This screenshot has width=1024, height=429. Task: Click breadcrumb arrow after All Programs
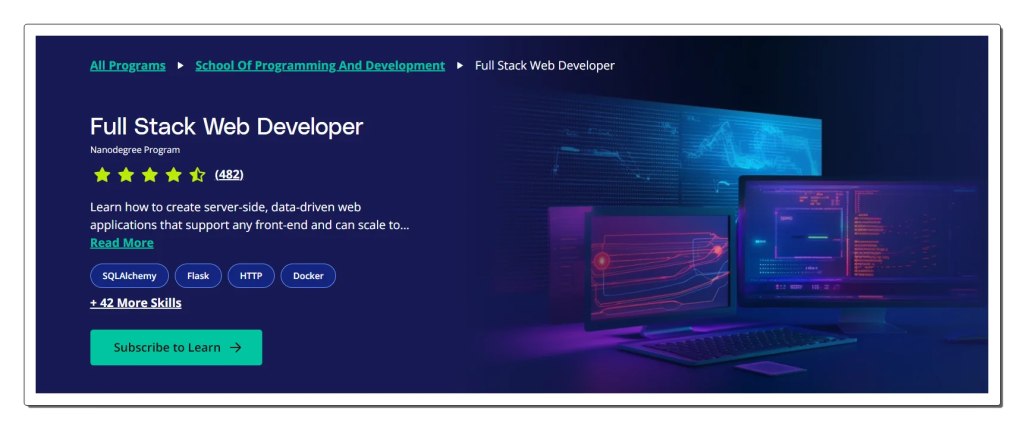[181, 66]
